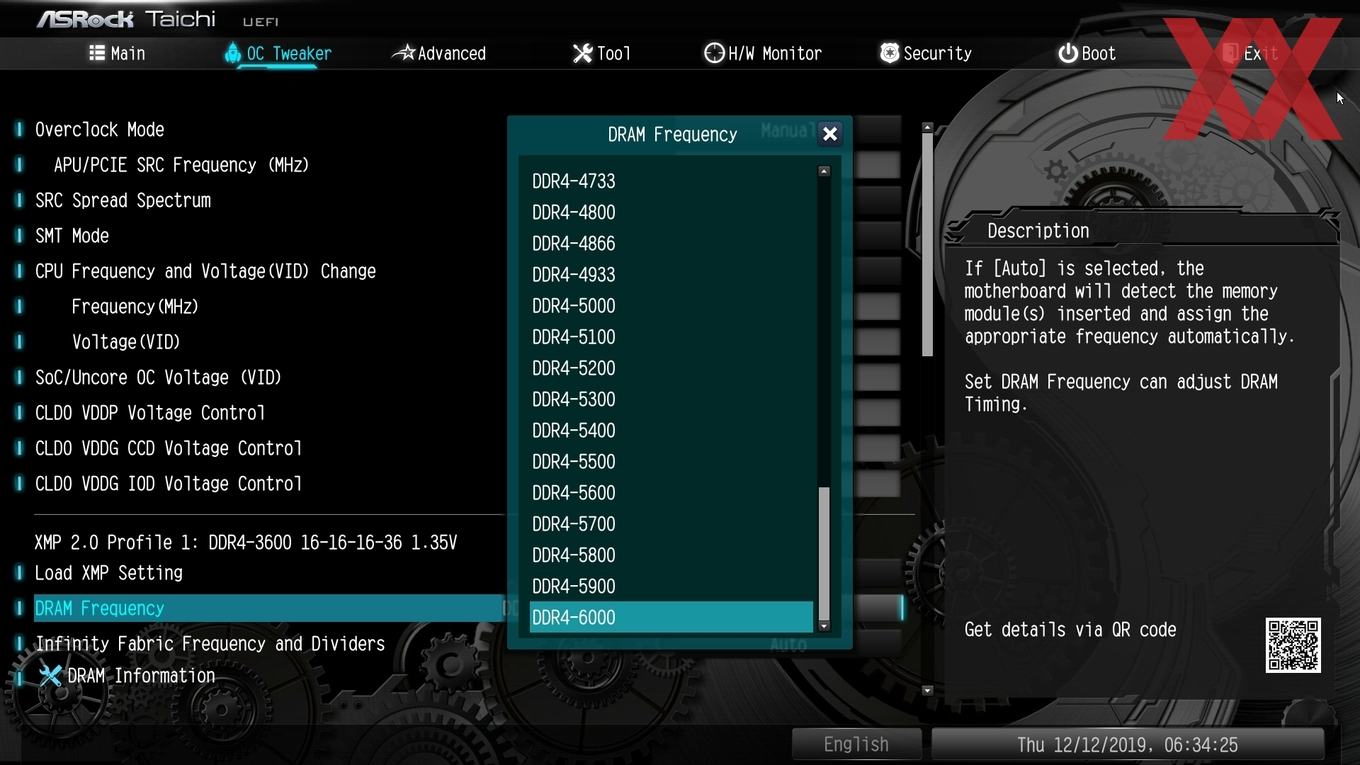Click the Main tab list icon
Viewport: 1360px width, 765px height.
point(97,53)
